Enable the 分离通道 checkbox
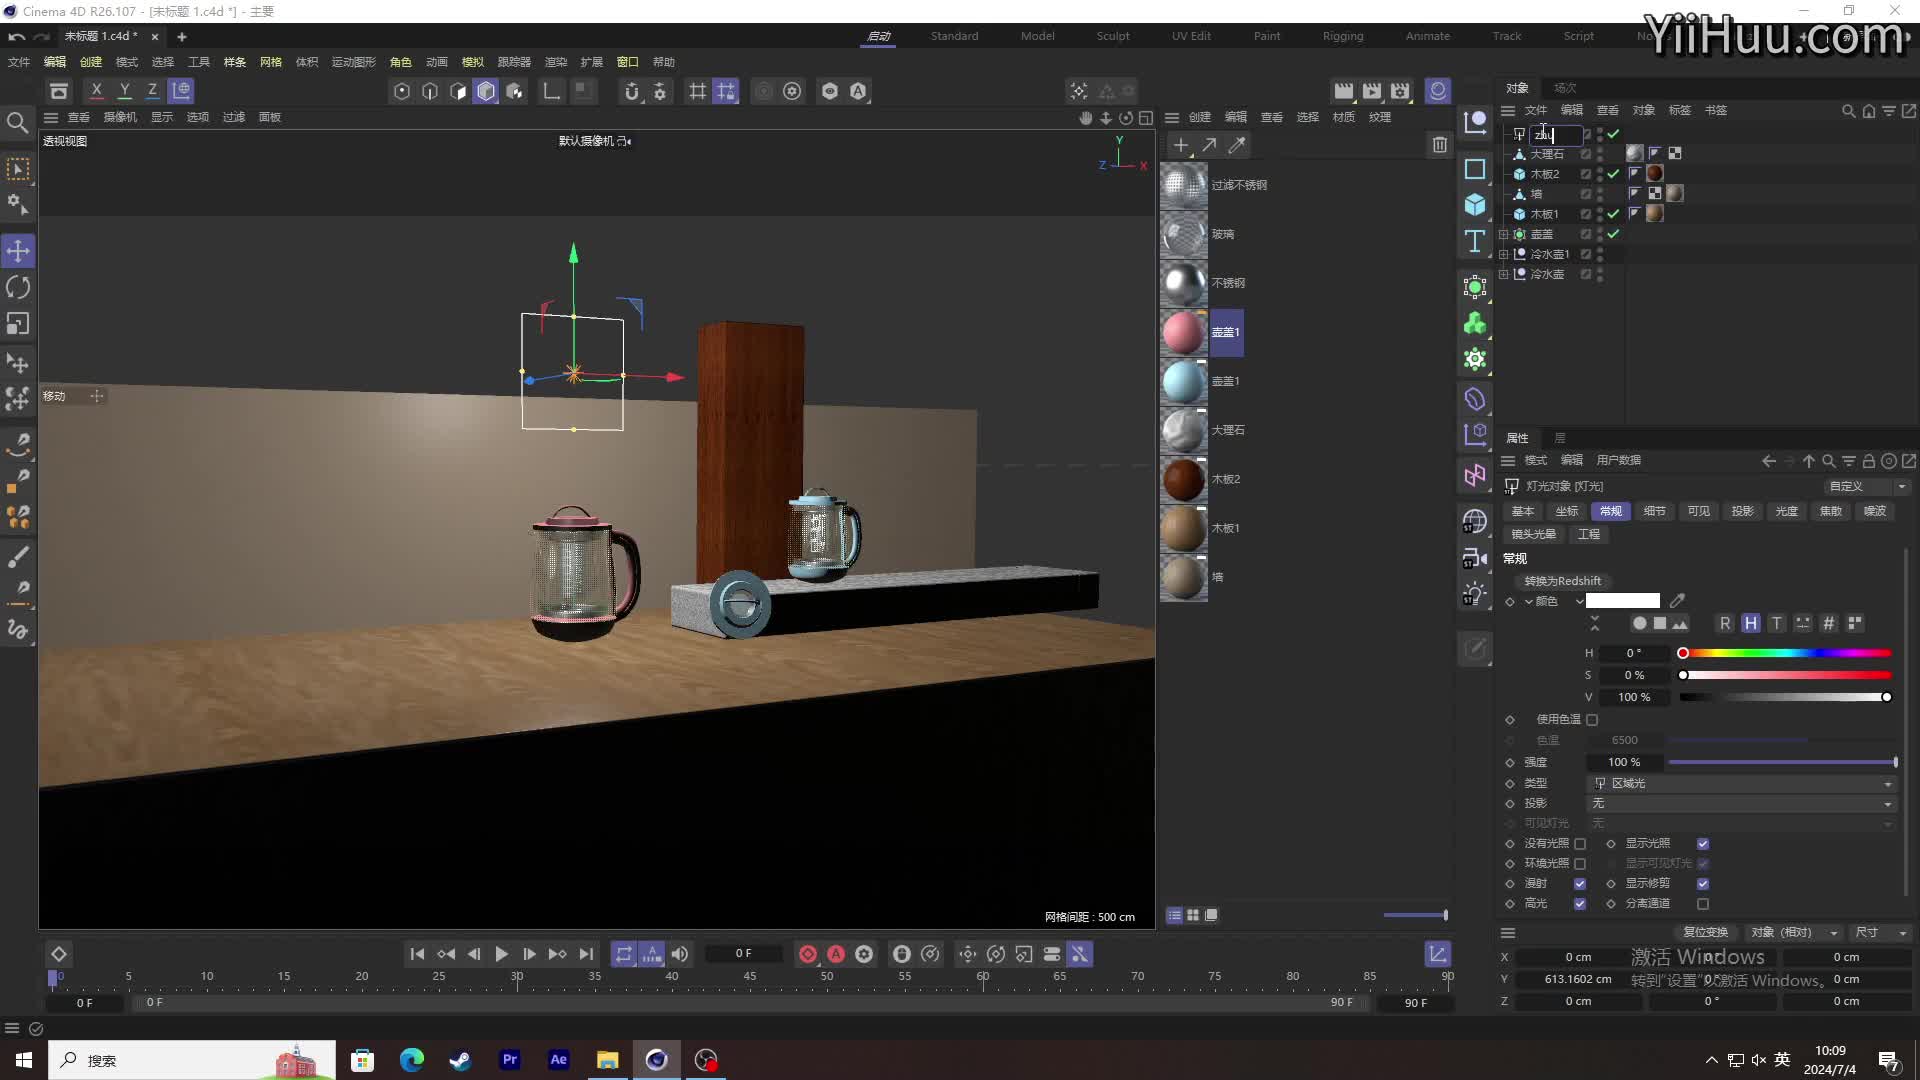Screen dimensions: 1920x1080 click(x=1703, y=904)
